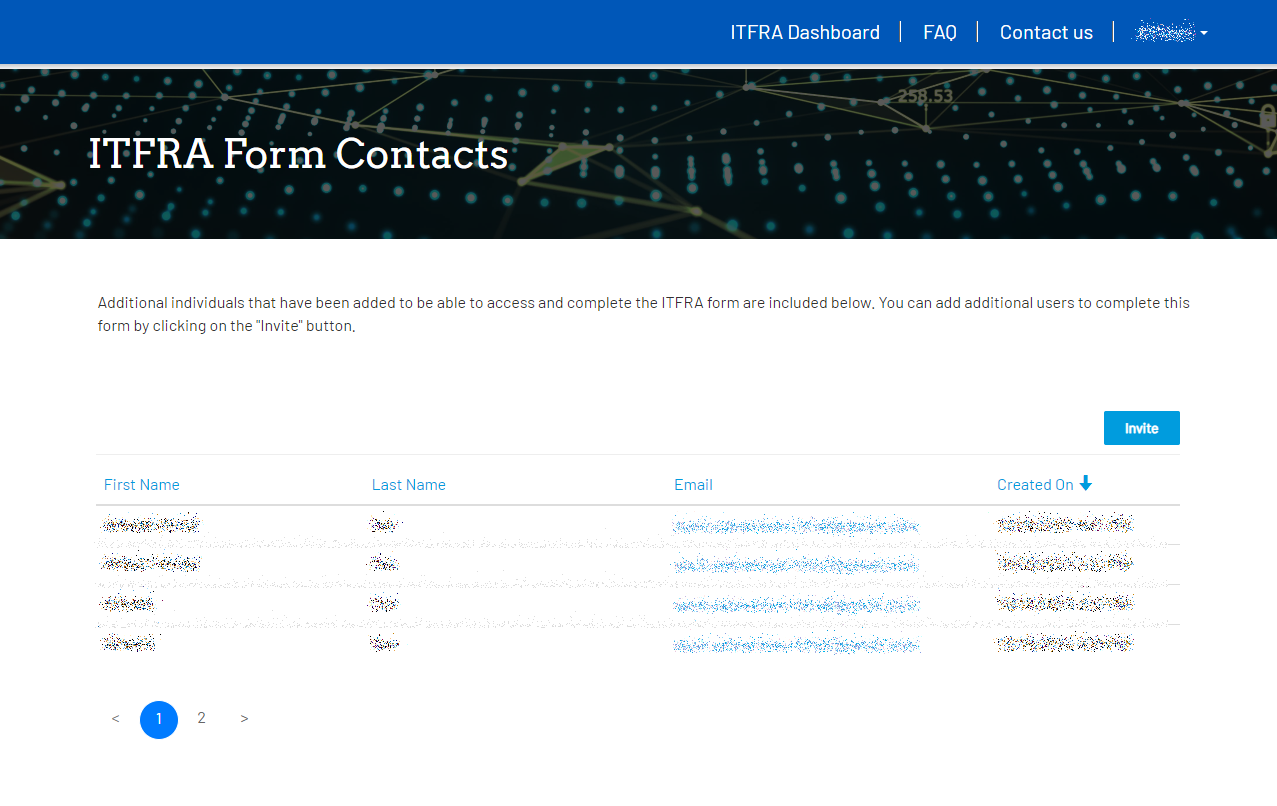Open the email link in the first contact row
The width and height of the screenshot is (1277, 806).
[795, 524]
